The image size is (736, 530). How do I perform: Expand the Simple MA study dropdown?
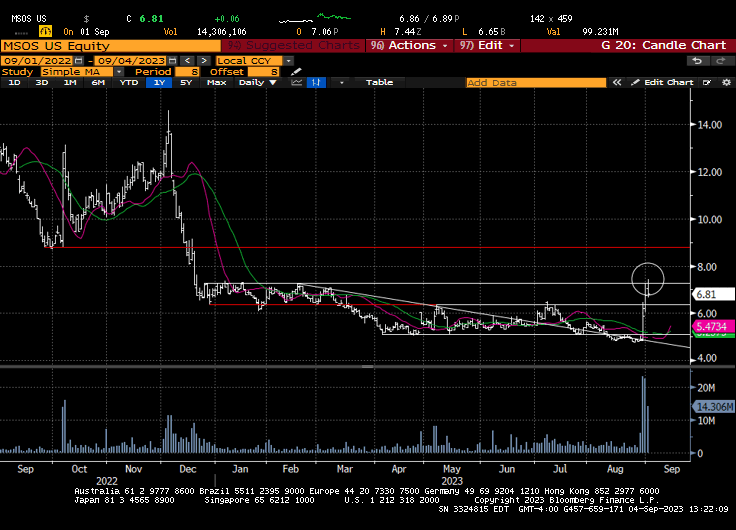click(119, 72)
